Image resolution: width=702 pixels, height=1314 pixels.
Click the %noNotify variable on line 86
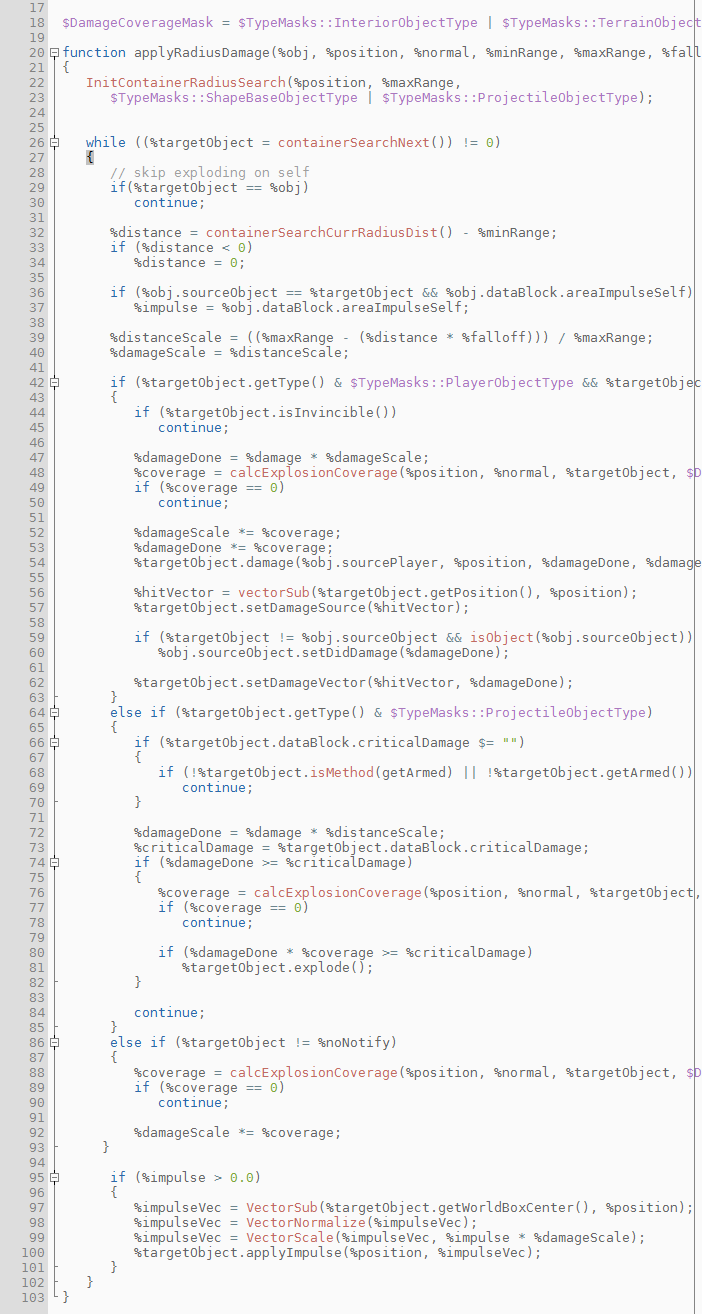(355, 1042)
